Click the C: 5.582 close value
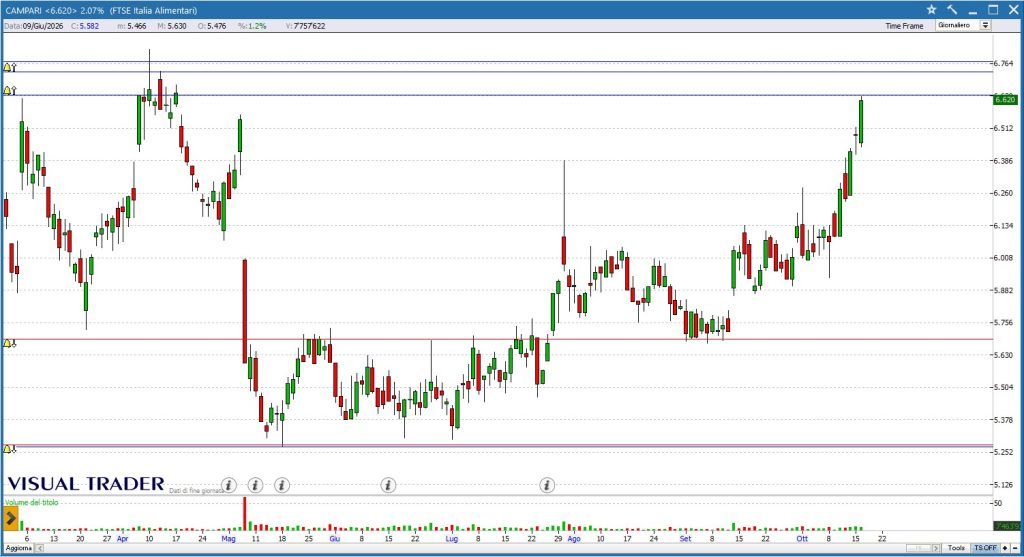The width and height of the screenshot is (1024, 557). click(x=85, y=26)
